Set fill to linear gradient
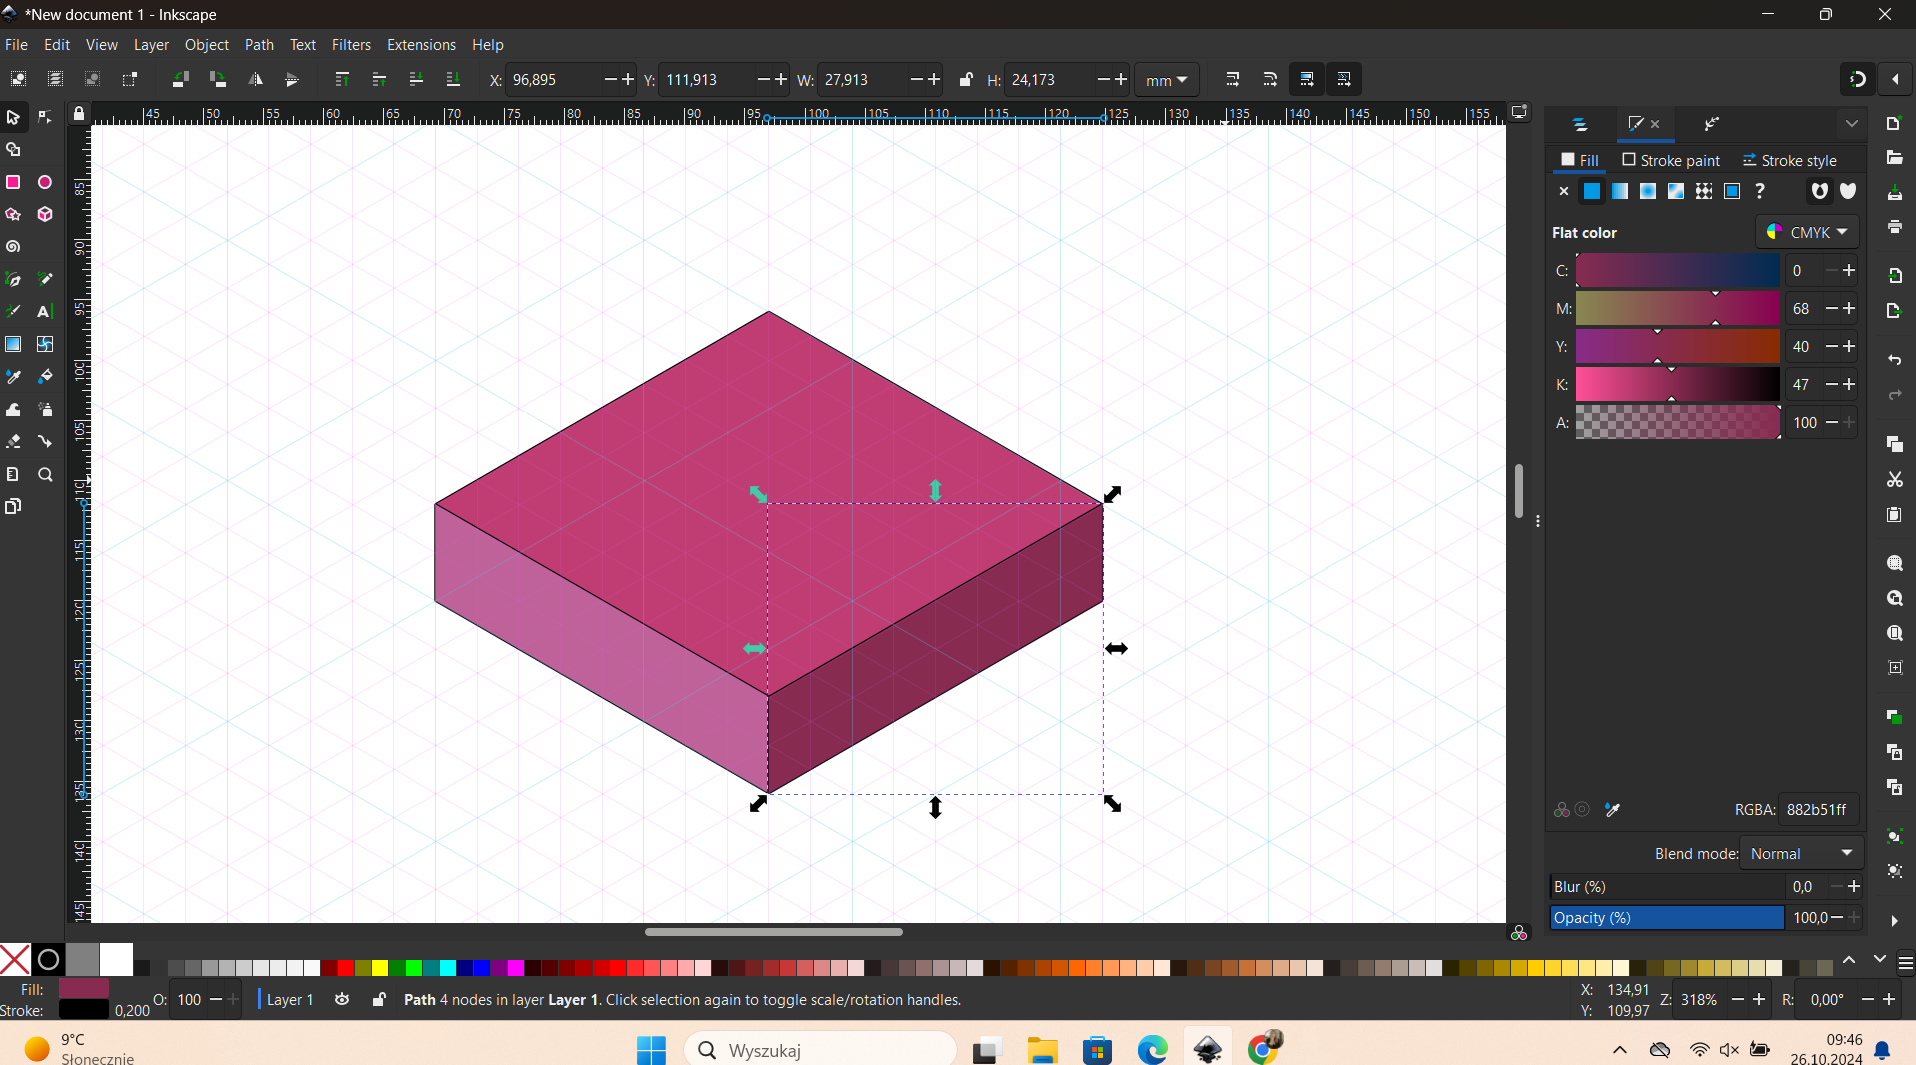The image size is (1916, 1065). coord(1619,191)
